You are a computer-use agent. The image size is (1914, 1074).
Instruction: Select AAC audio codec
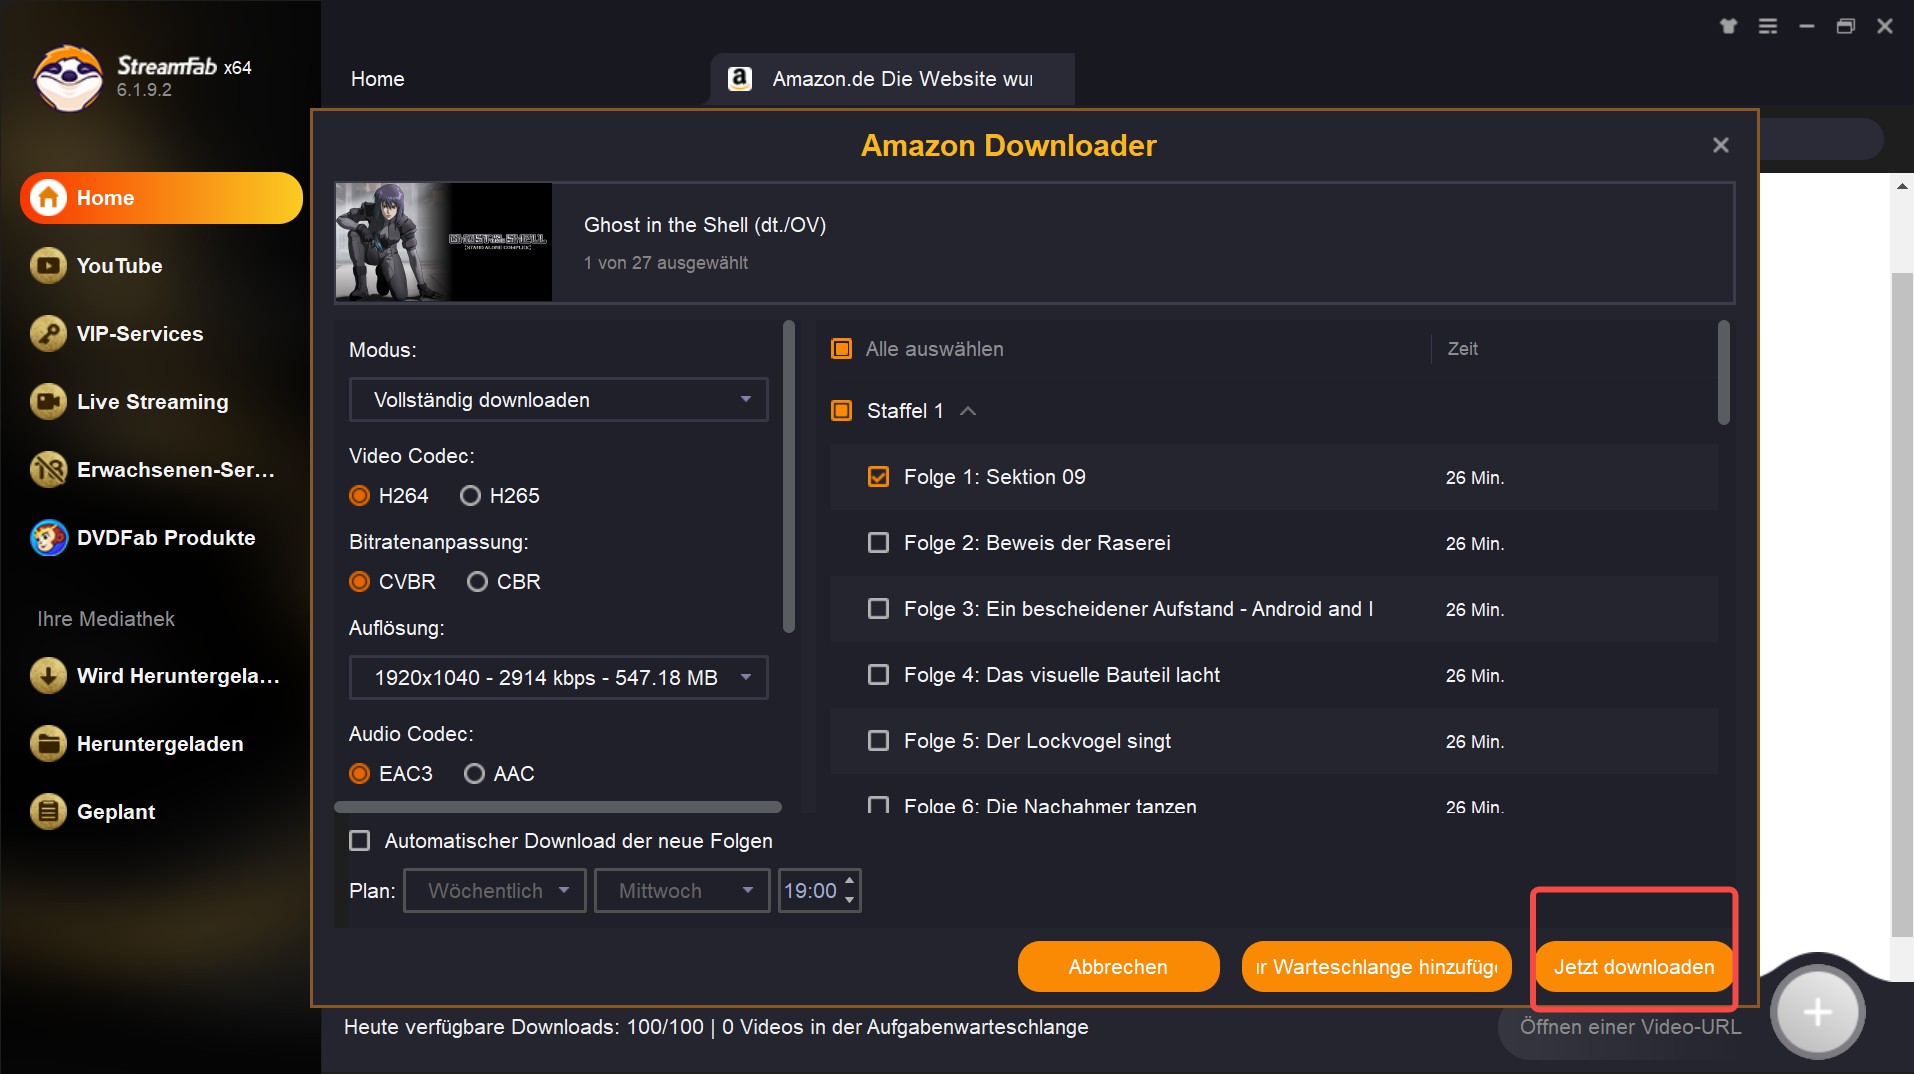pos(474,774)
